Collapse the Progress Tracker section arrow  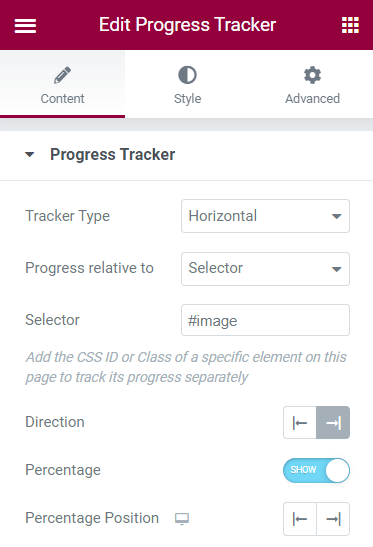pyautogui.click(x=30, y=155)
